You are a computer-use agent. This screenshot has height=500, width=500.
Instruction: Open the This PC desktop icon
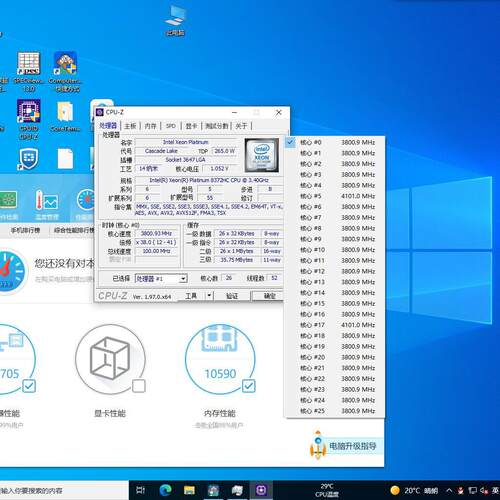pyautogui.click(x=175, y=20)
